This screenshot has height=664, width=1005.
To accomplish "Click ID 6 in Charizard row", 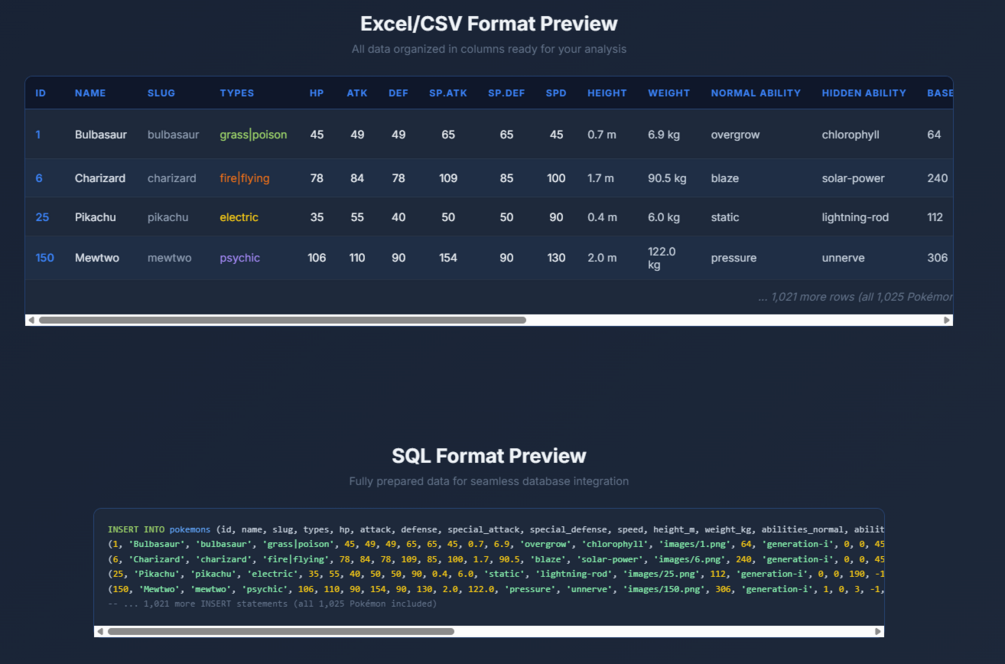I will tap(39, 178).
